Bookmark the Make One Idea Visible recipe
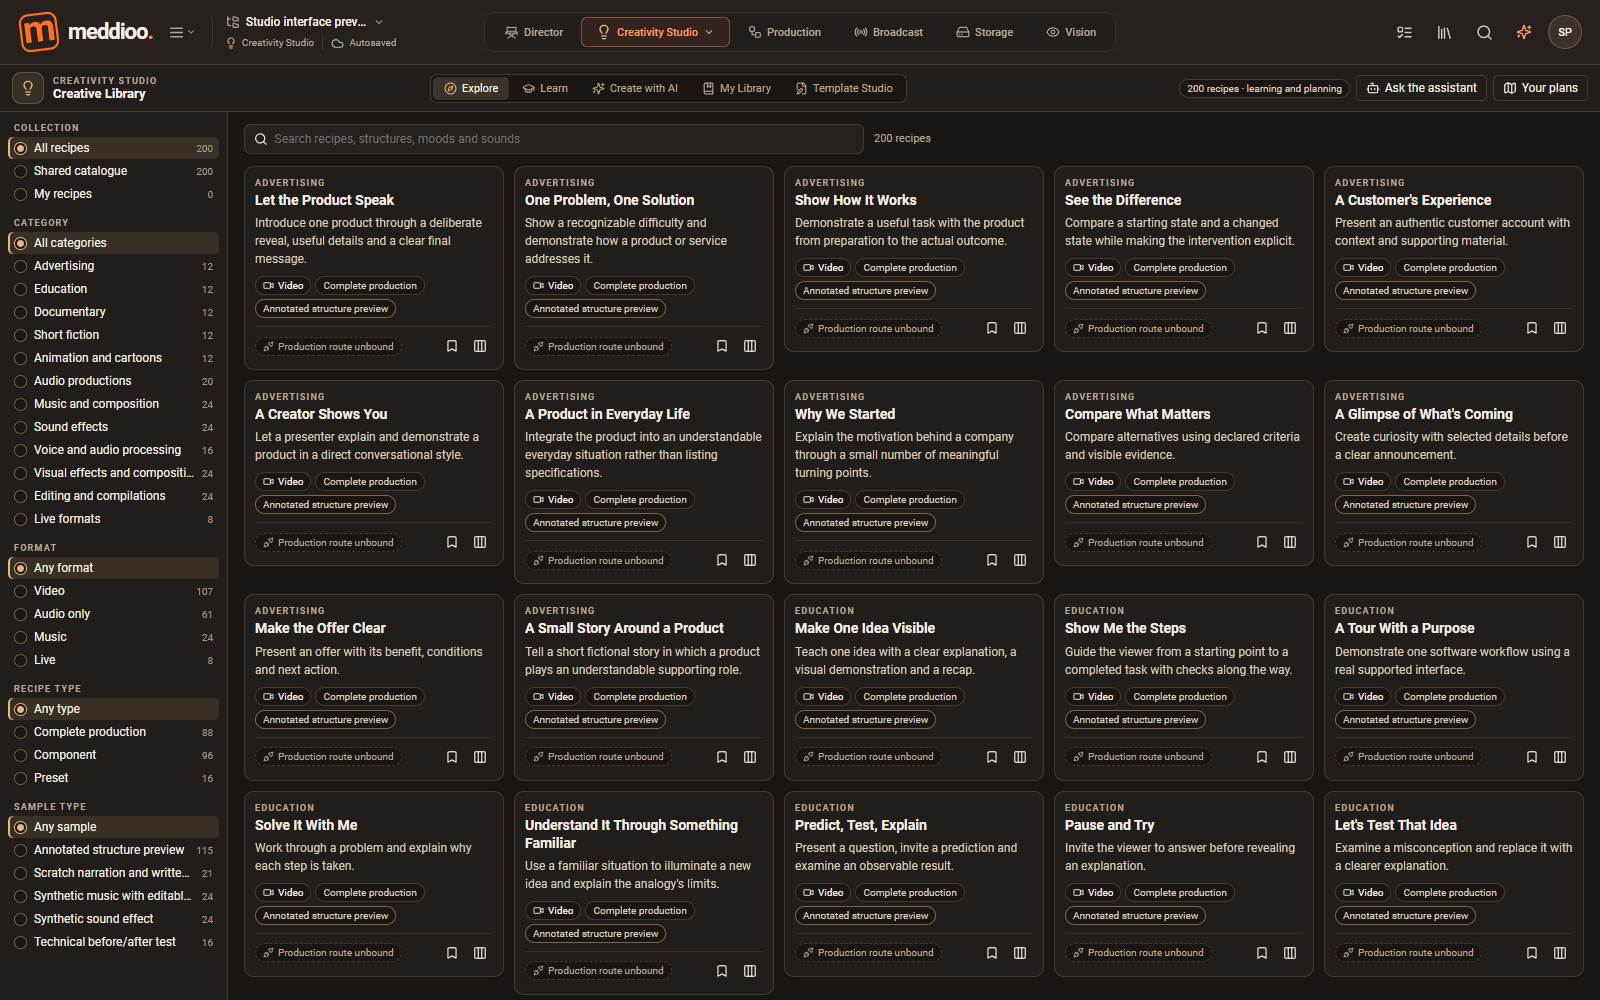Viewport: 1600px width, 1000px height. point(992,757)
